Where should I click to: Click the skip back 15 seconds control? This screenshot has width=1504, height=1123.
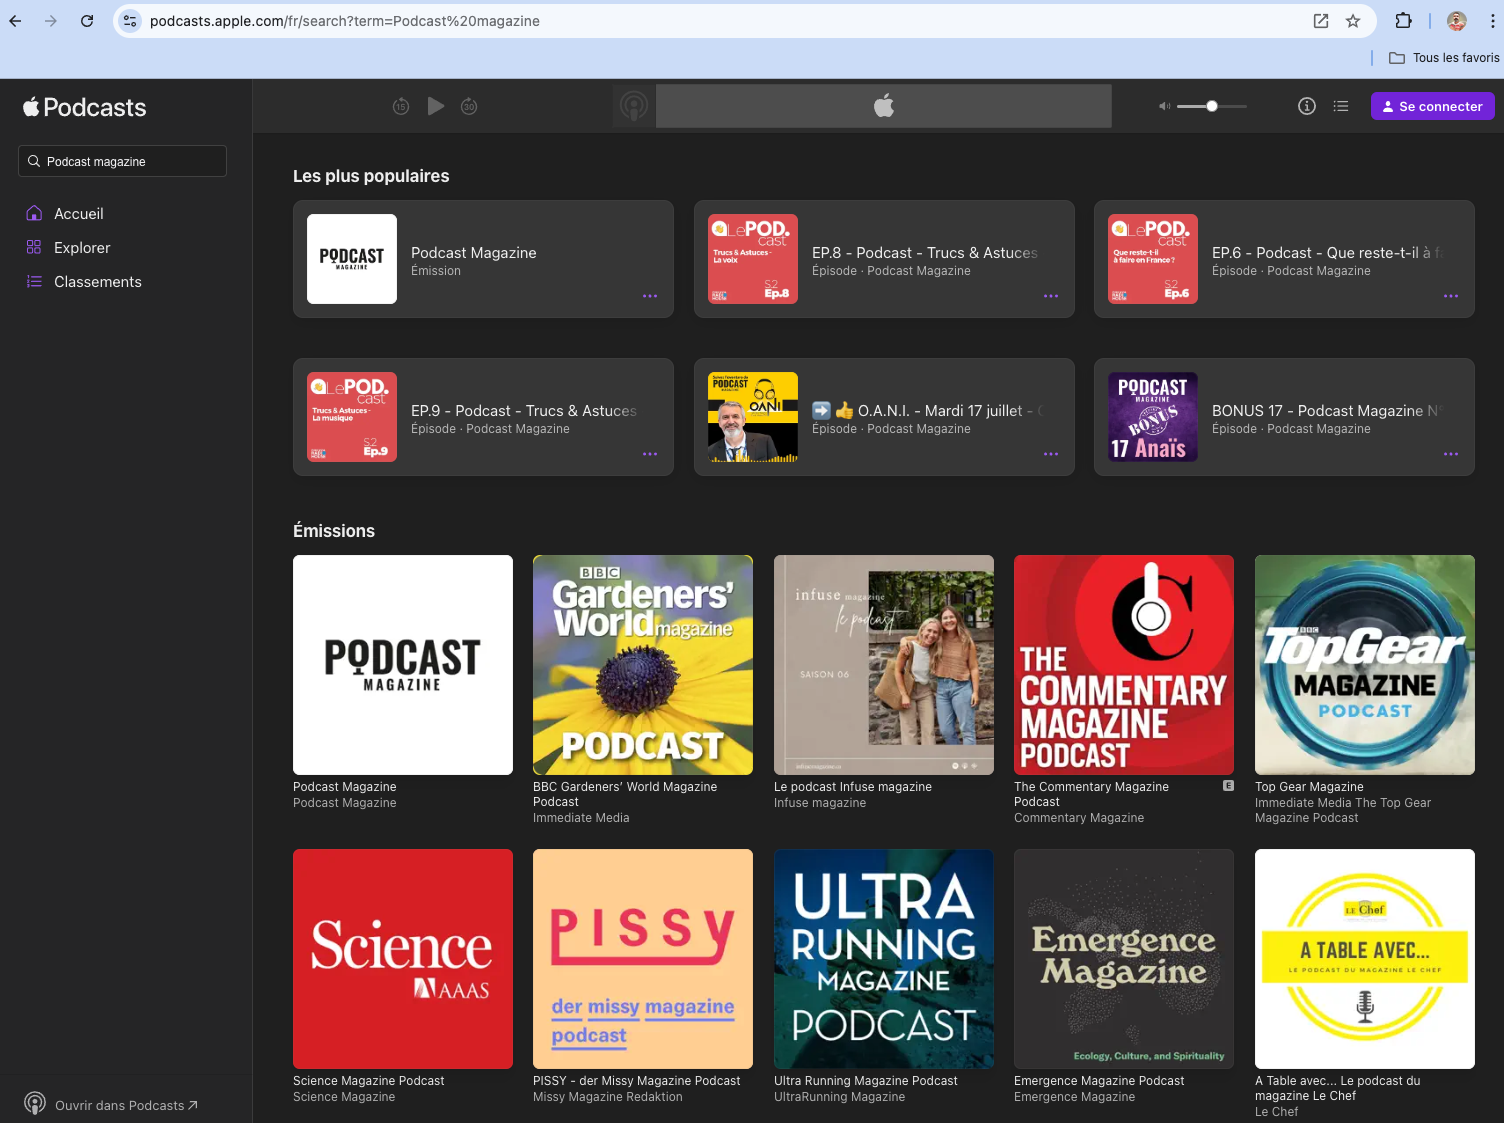[401, 105]
